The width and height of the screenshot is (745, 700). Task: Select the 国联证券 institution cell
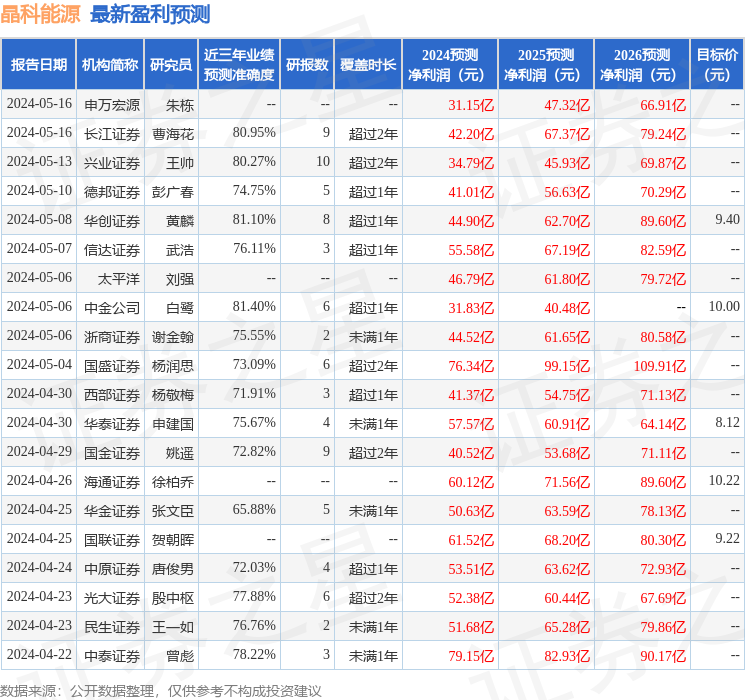tap(112, 540)
